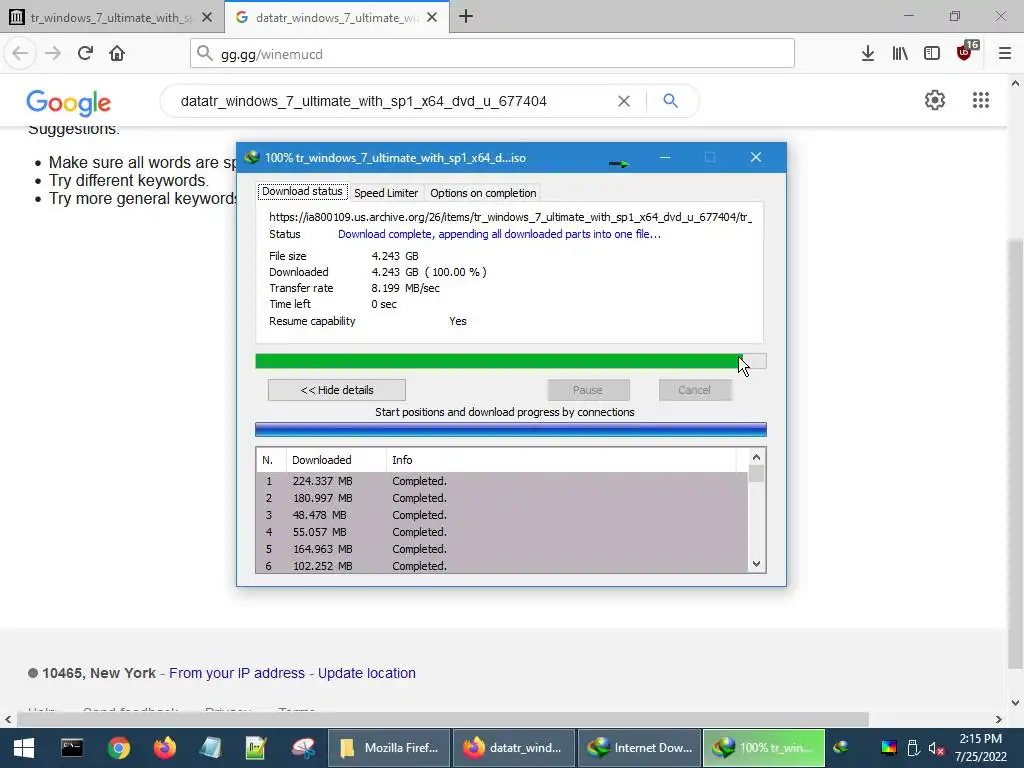Select connection row with 180.997 MB
The width and height of the screenshot is (1024, 768).
tap(502, 498)
